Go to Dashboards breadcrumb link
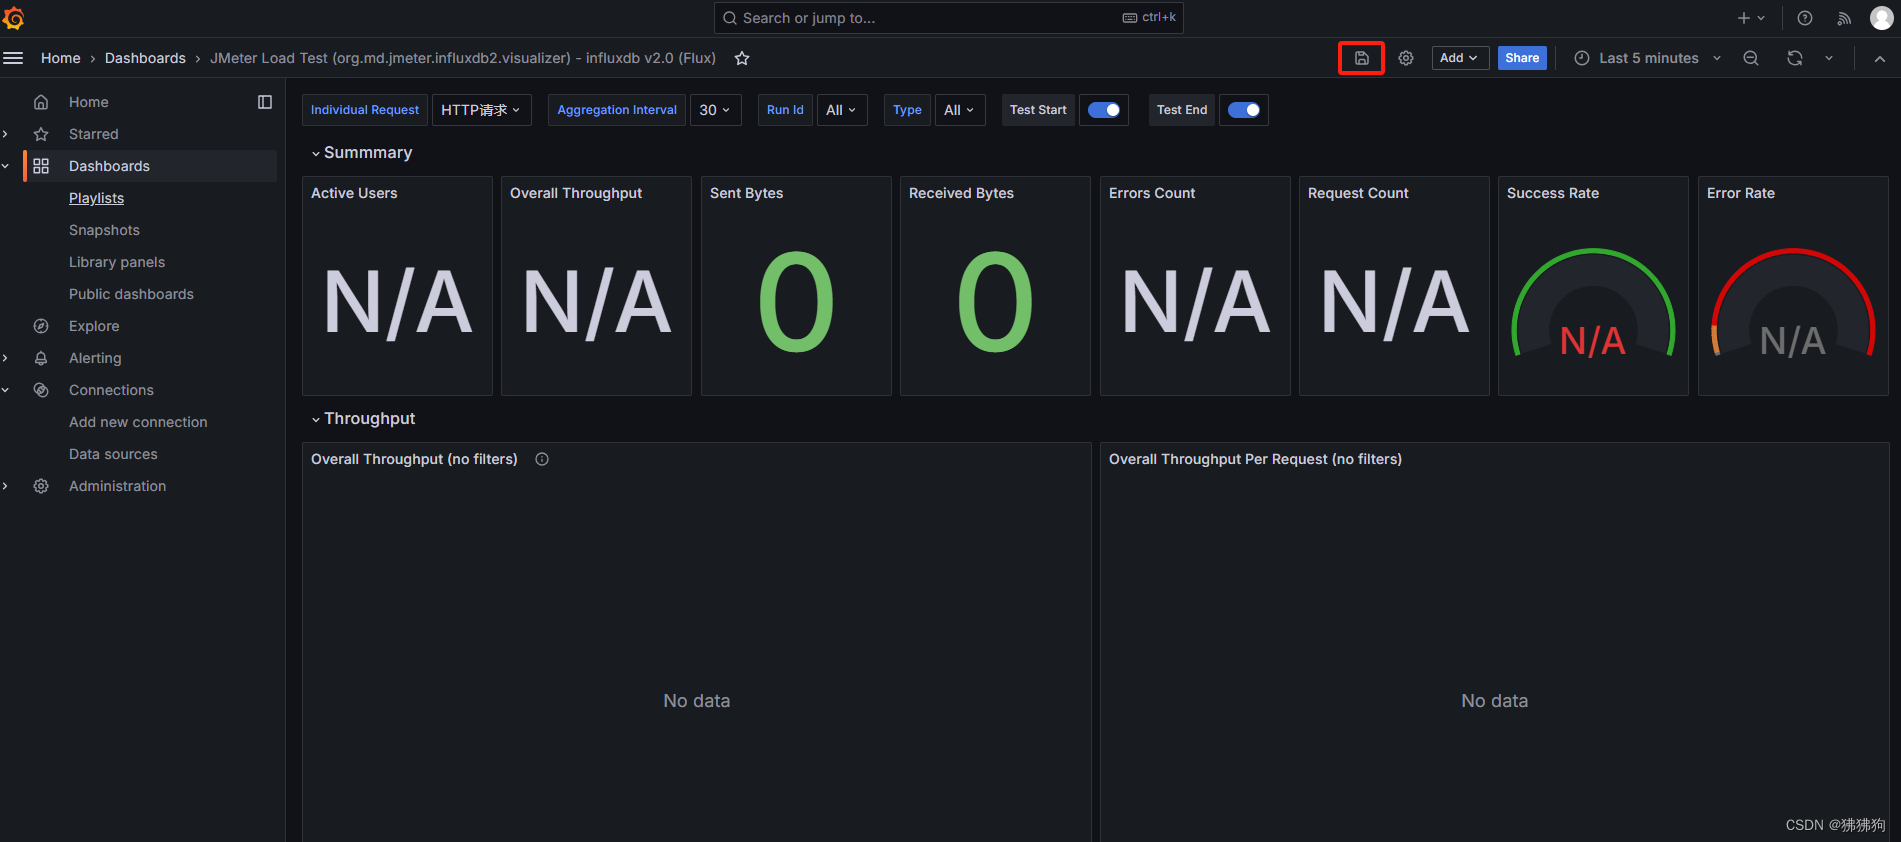Image resolution: width=1901 pixels, height=842 pixels. pos(145,58)
